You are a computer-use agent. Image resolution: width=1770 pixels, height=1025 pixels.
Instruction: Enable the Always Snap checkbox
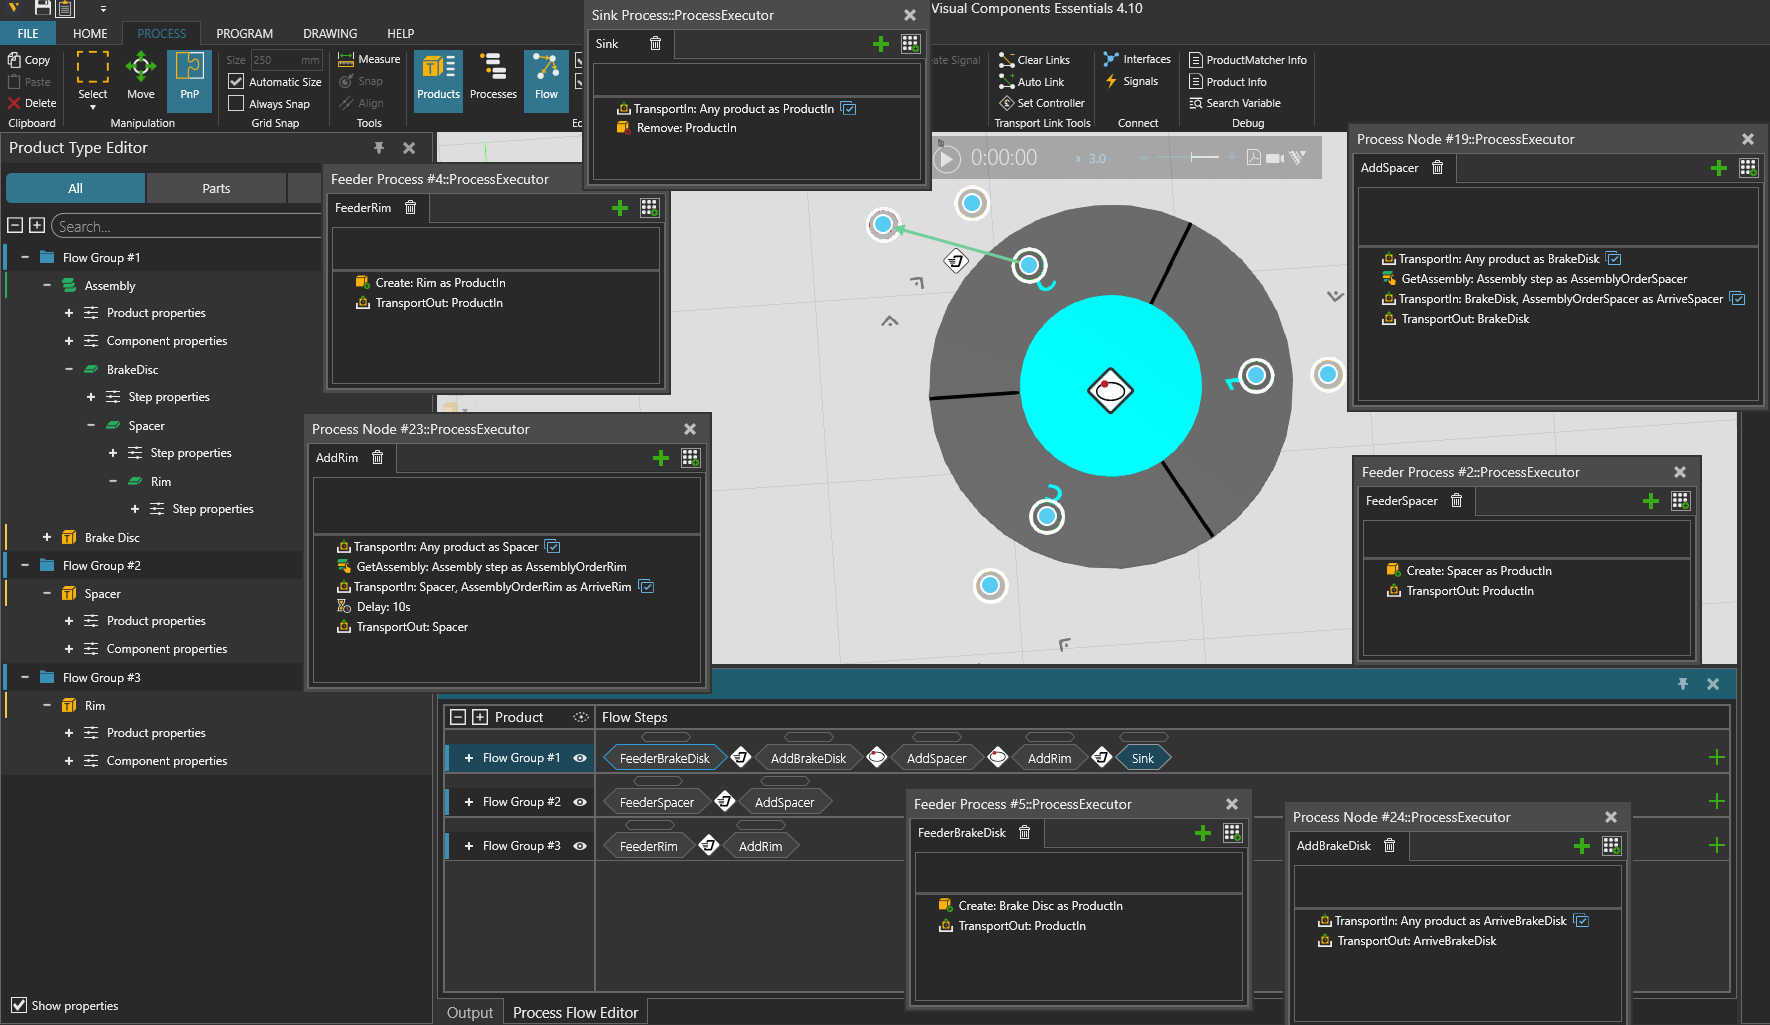coord(236,104)
